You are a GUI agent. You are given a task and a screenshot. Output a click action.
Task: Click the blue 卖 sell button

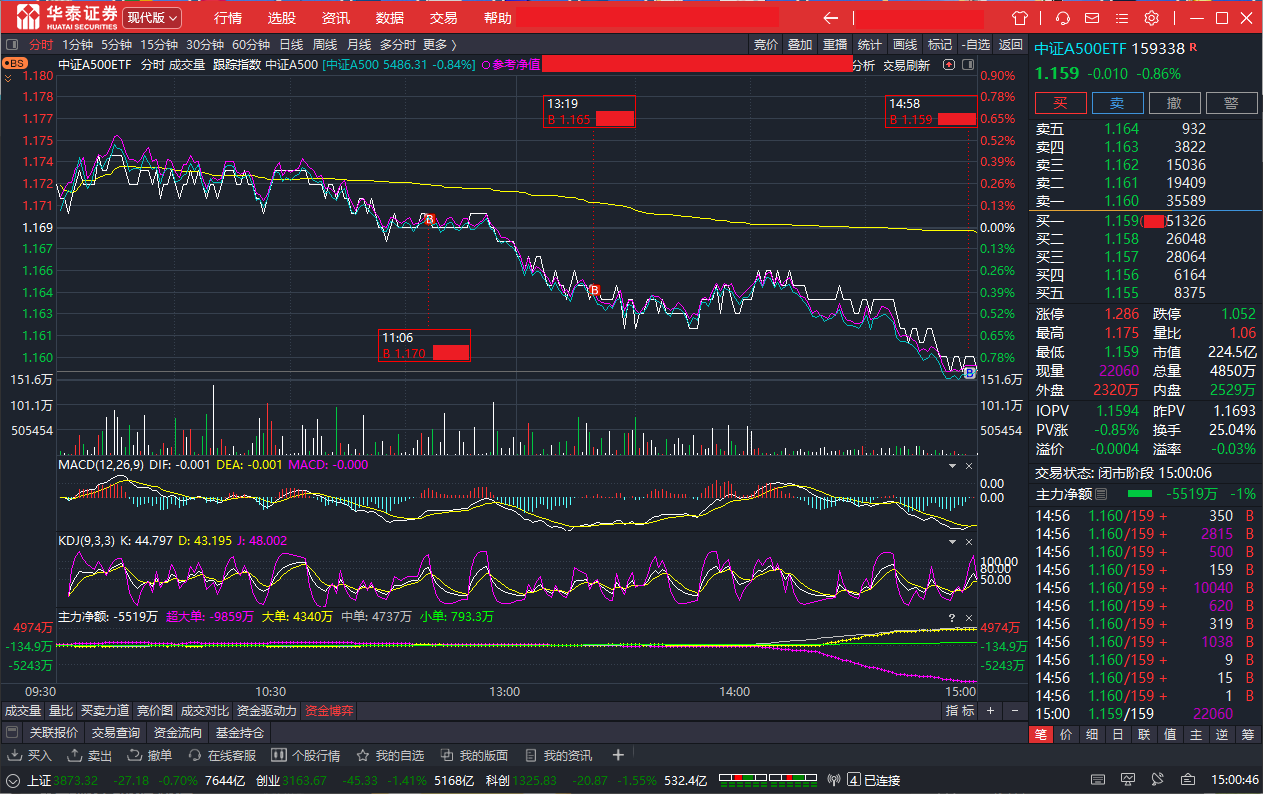point(1117,103)
